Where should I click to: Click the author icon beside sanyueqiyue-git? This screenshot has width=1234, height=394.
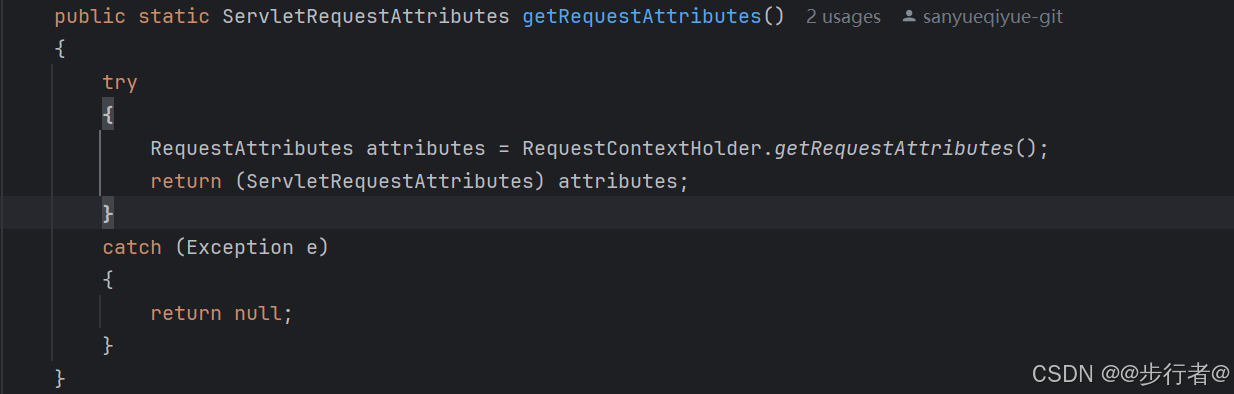tap(908, 17)
